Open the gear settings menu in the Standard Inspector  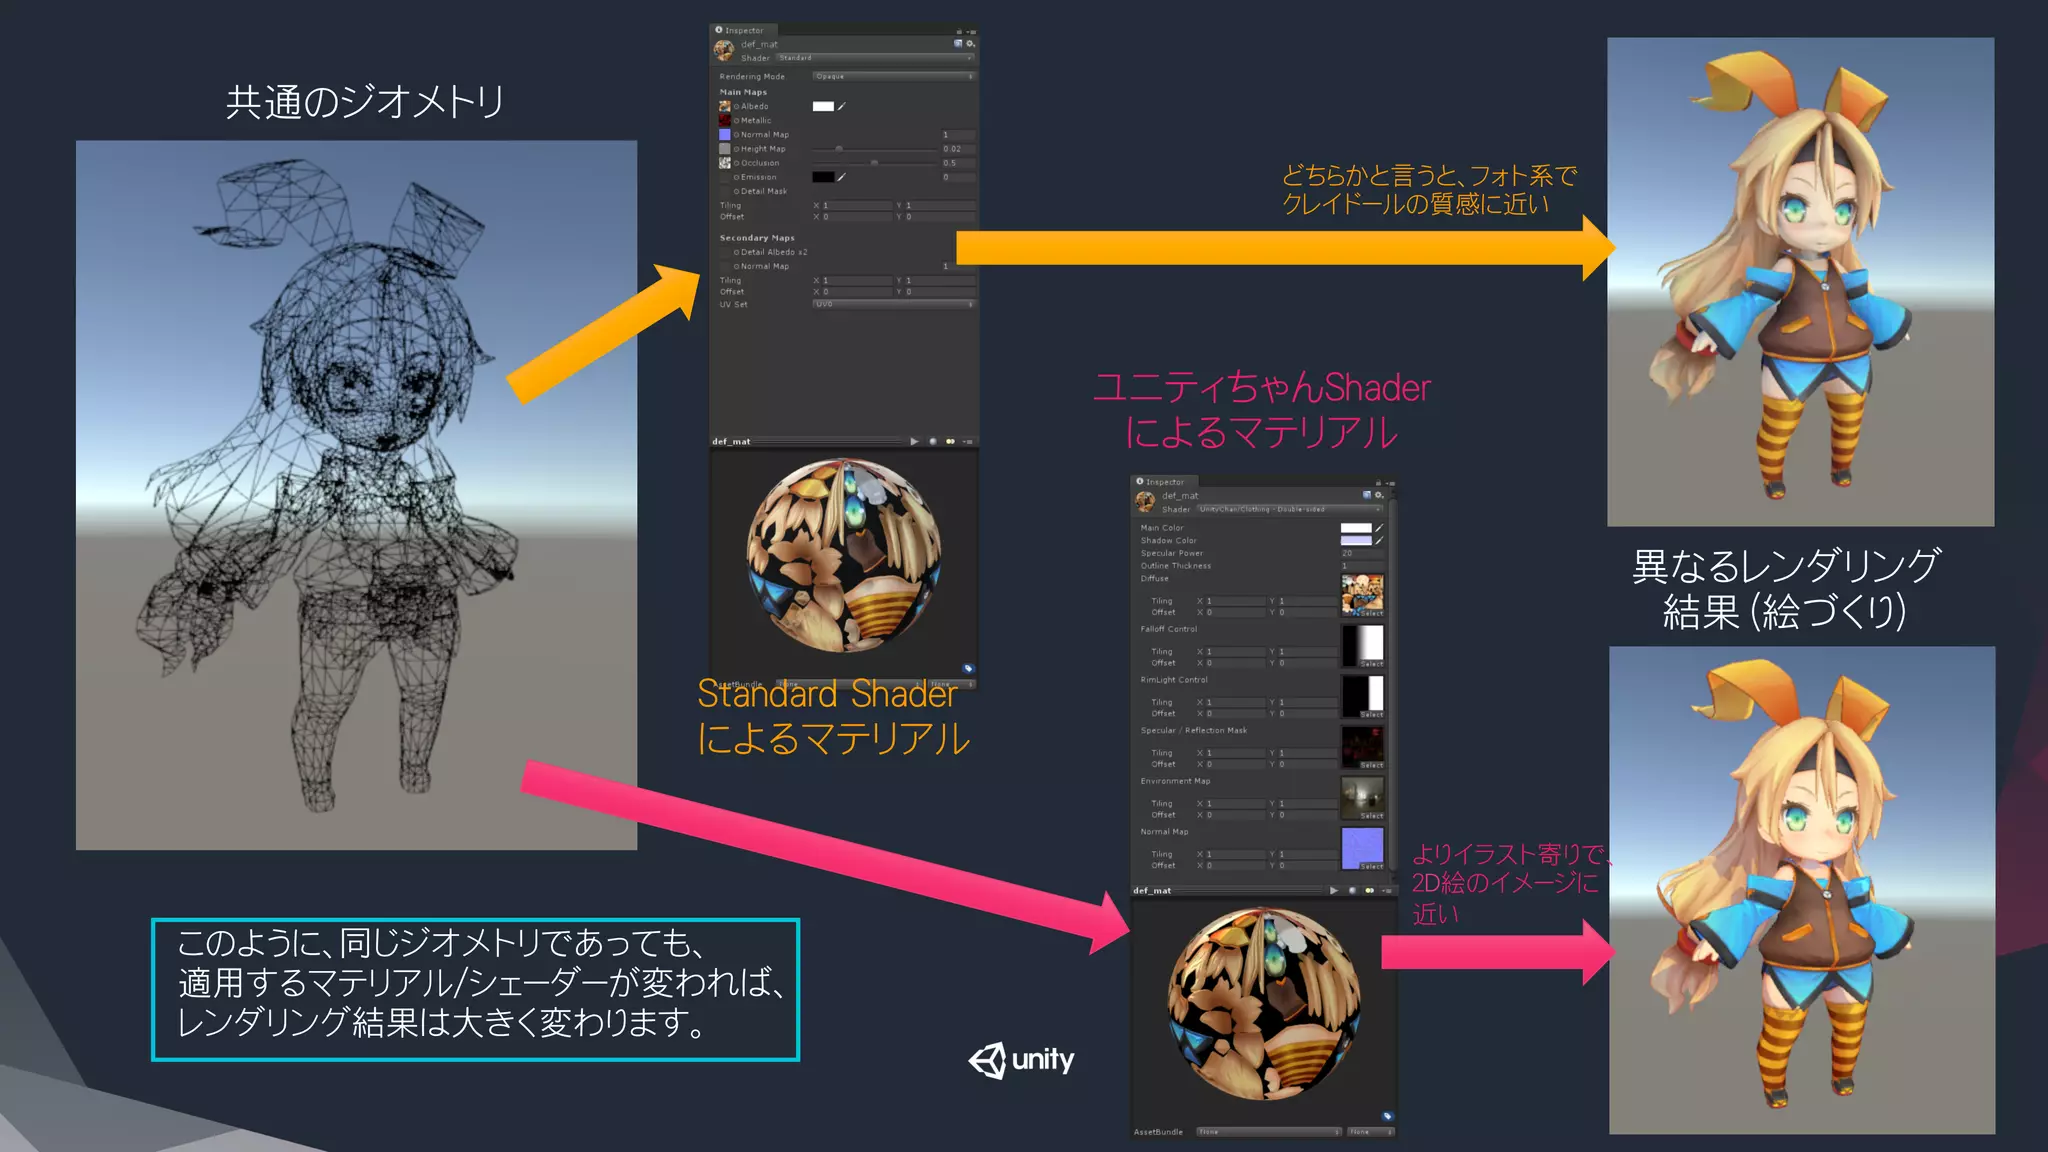coord(970,44)
